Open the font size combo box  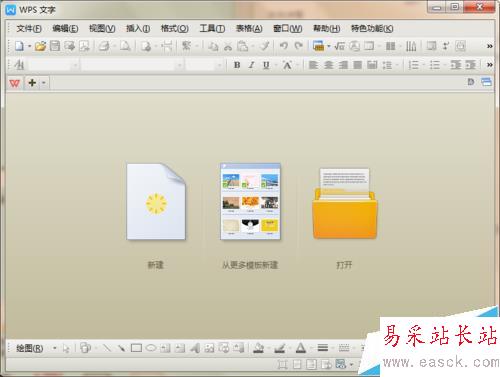tap(204, 65)
